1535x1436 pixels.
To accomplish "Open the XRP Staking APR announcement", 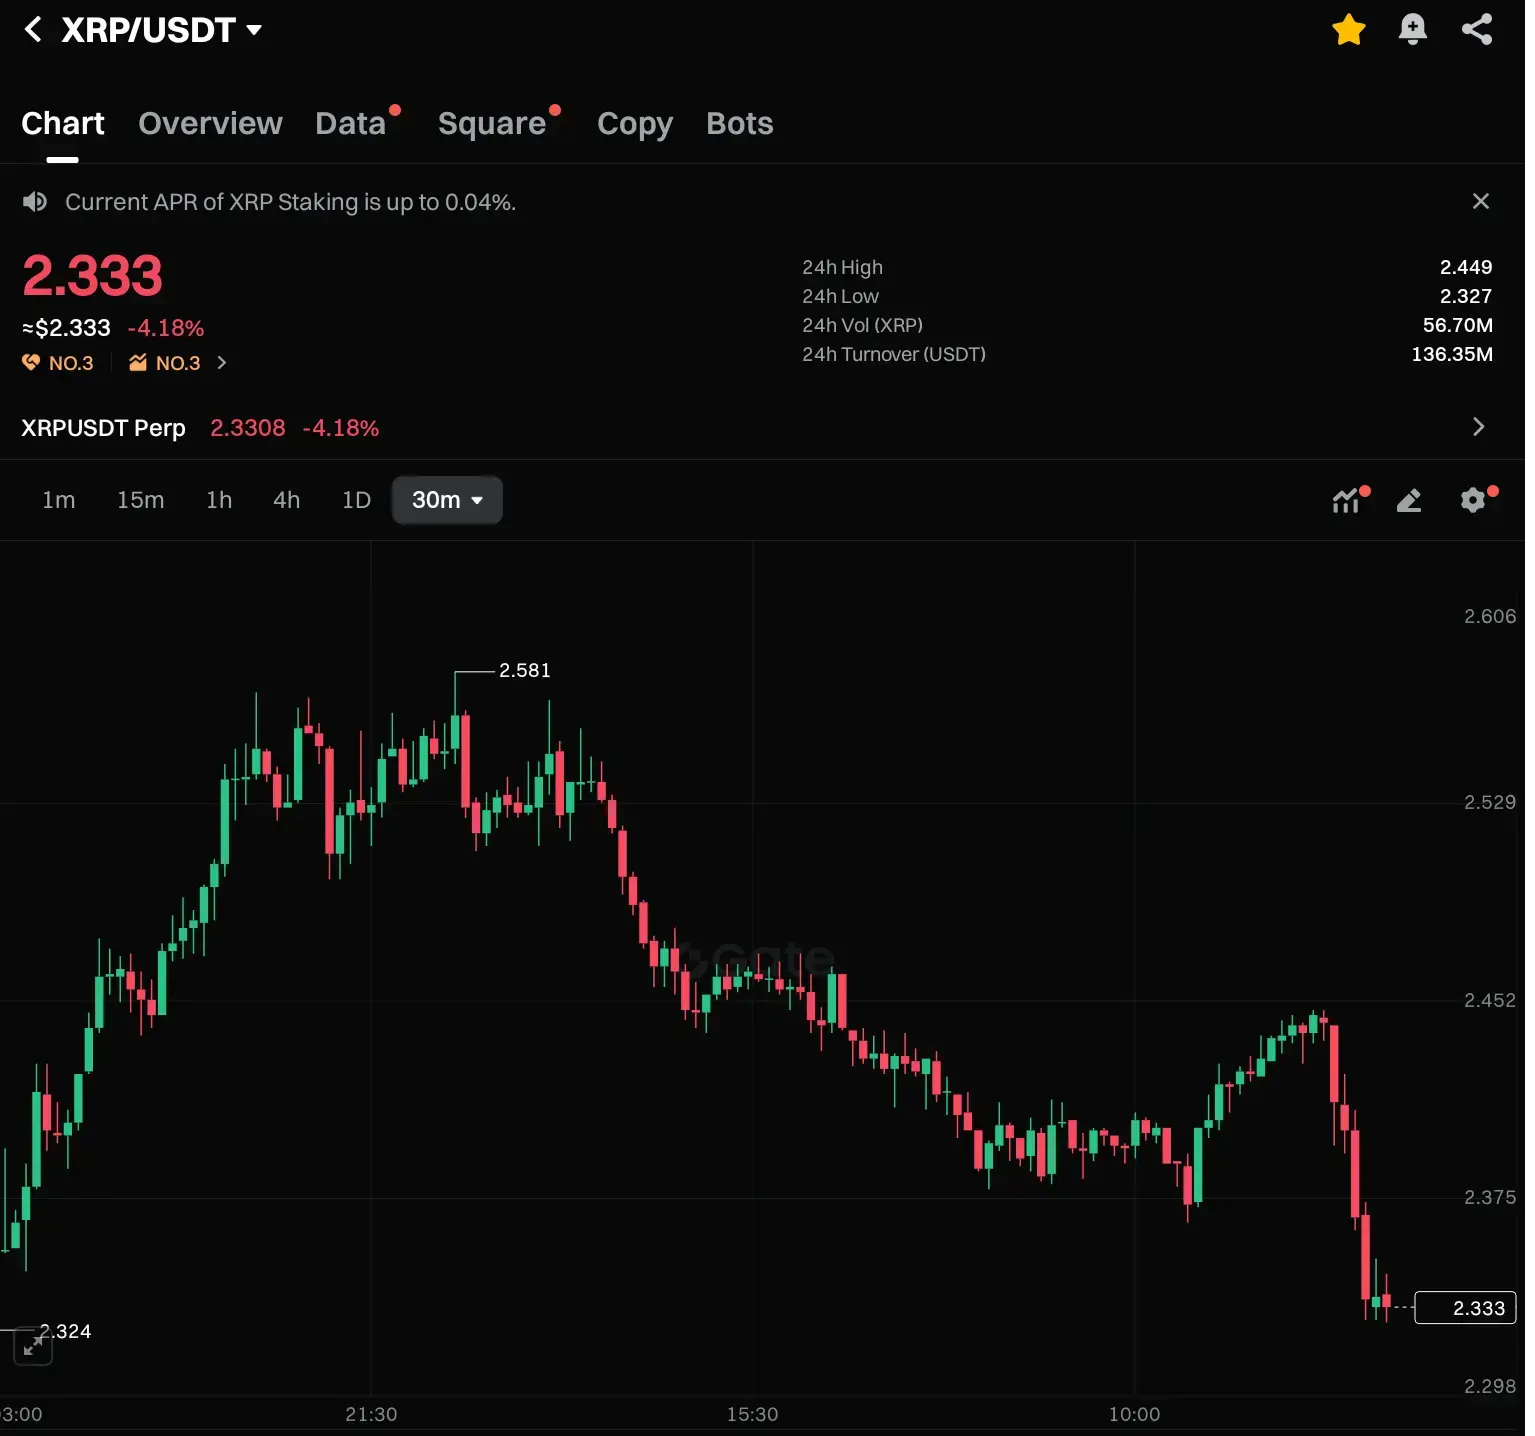I will pos(291,202).
